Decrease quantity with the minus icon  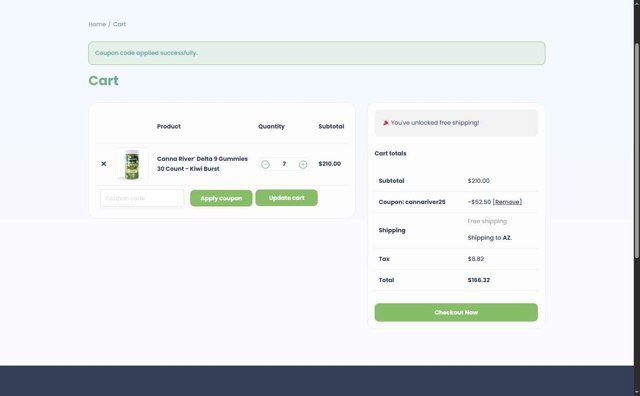pos(265,164)
